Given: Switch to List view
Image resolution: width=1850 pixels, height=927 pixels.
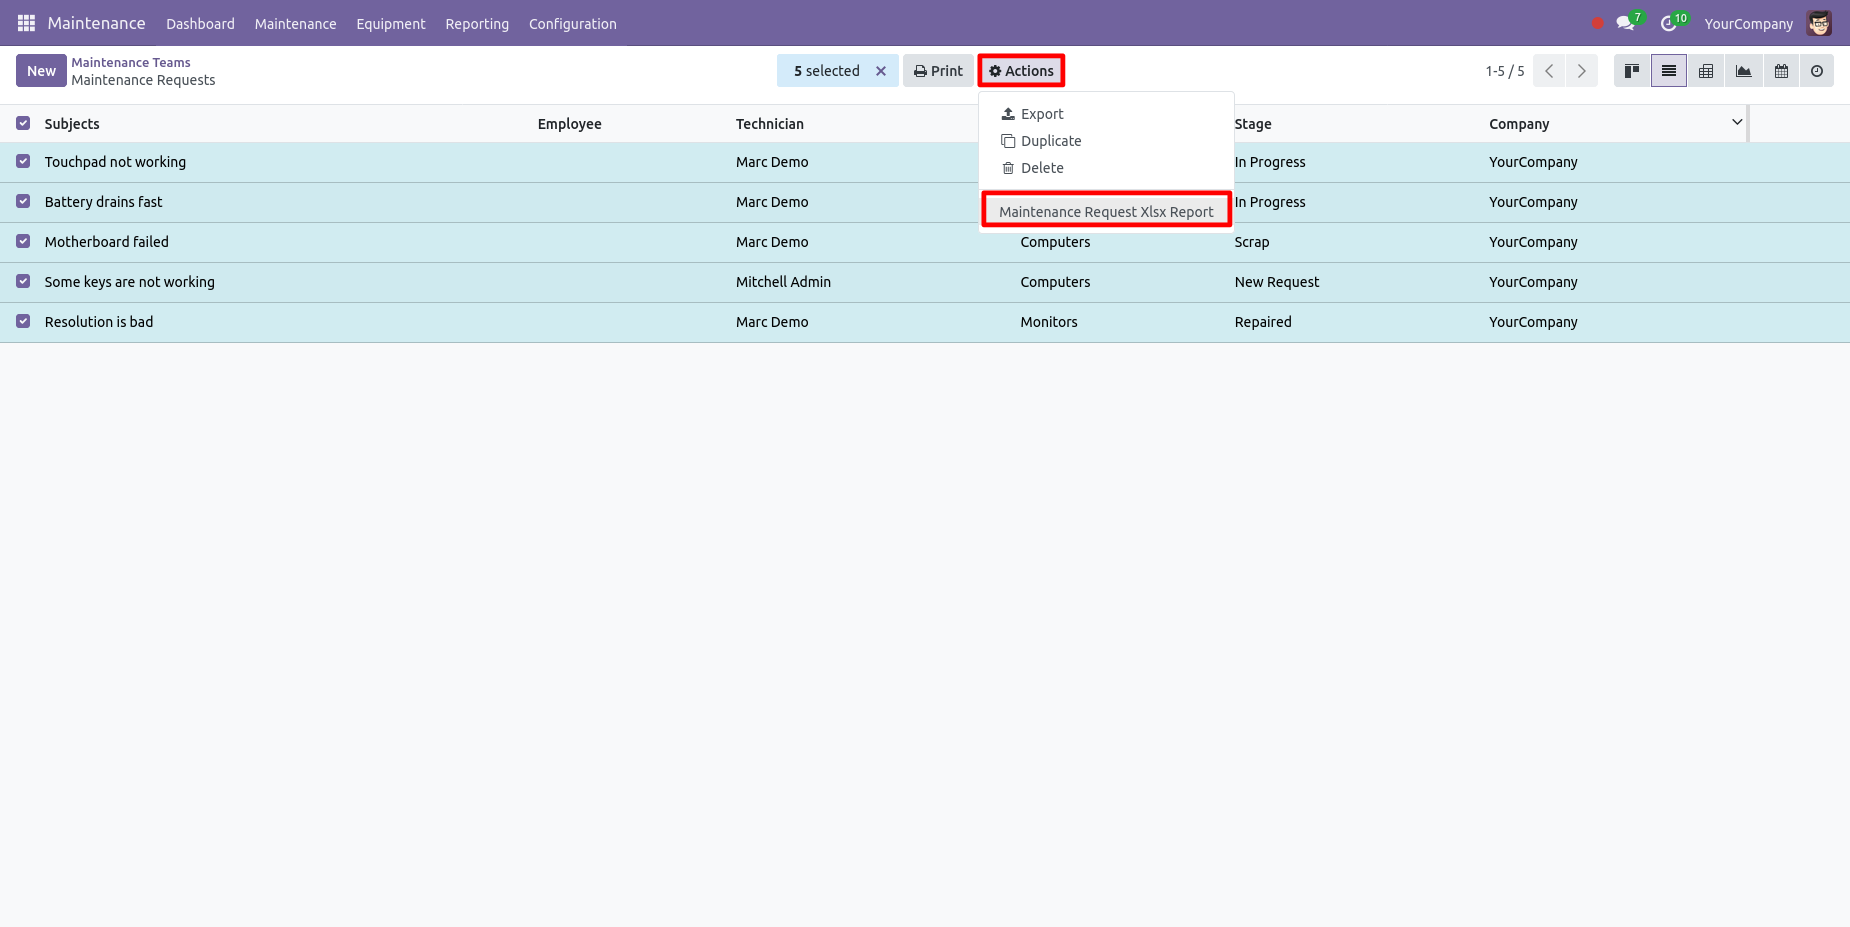Looking at the screenshot, I should point(1669,71).
